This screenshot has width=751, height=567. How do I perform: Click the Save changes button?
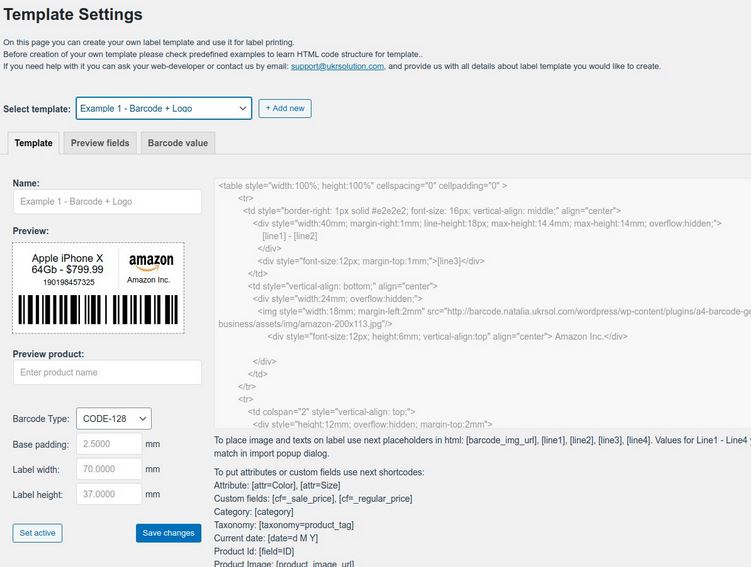click(x=169, y=533)
